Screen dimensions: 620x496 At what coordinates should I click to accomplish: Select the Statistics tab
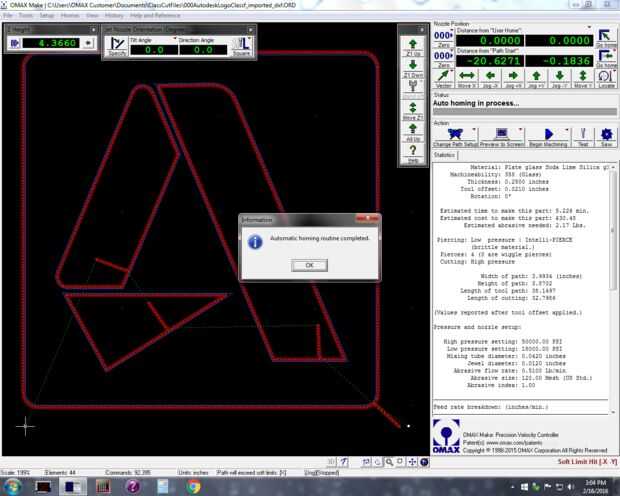coord(444,155)
